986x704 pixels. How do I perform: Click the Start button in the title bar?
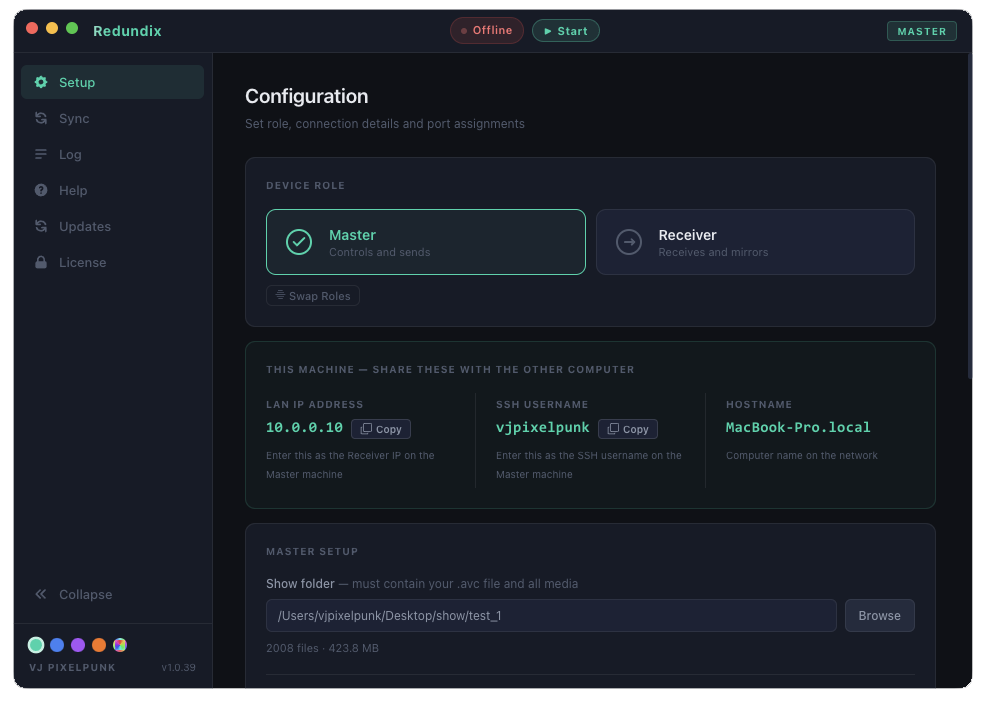(x=566, y=31)
